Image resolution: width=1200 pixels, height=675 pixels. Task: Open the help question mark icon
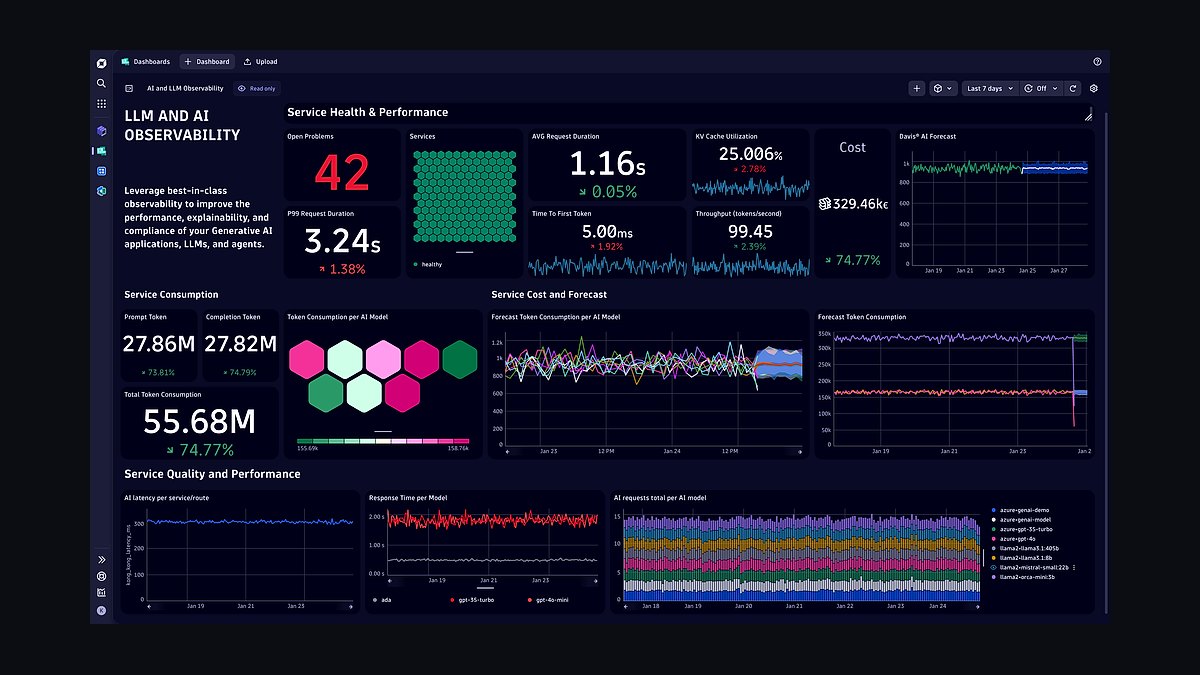pos(1097,62)
